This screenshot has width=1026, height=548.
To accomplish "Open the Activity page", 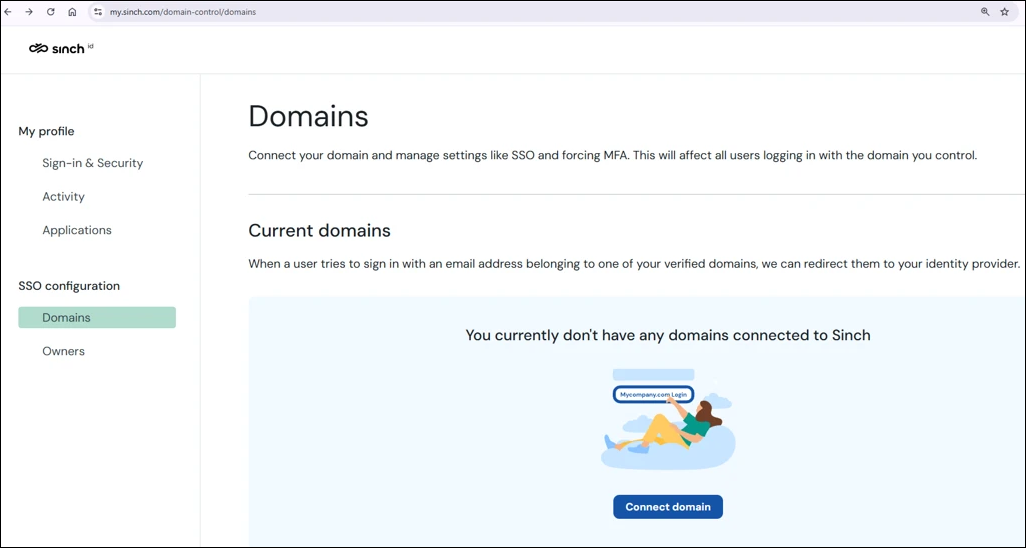I will (63, 196).
